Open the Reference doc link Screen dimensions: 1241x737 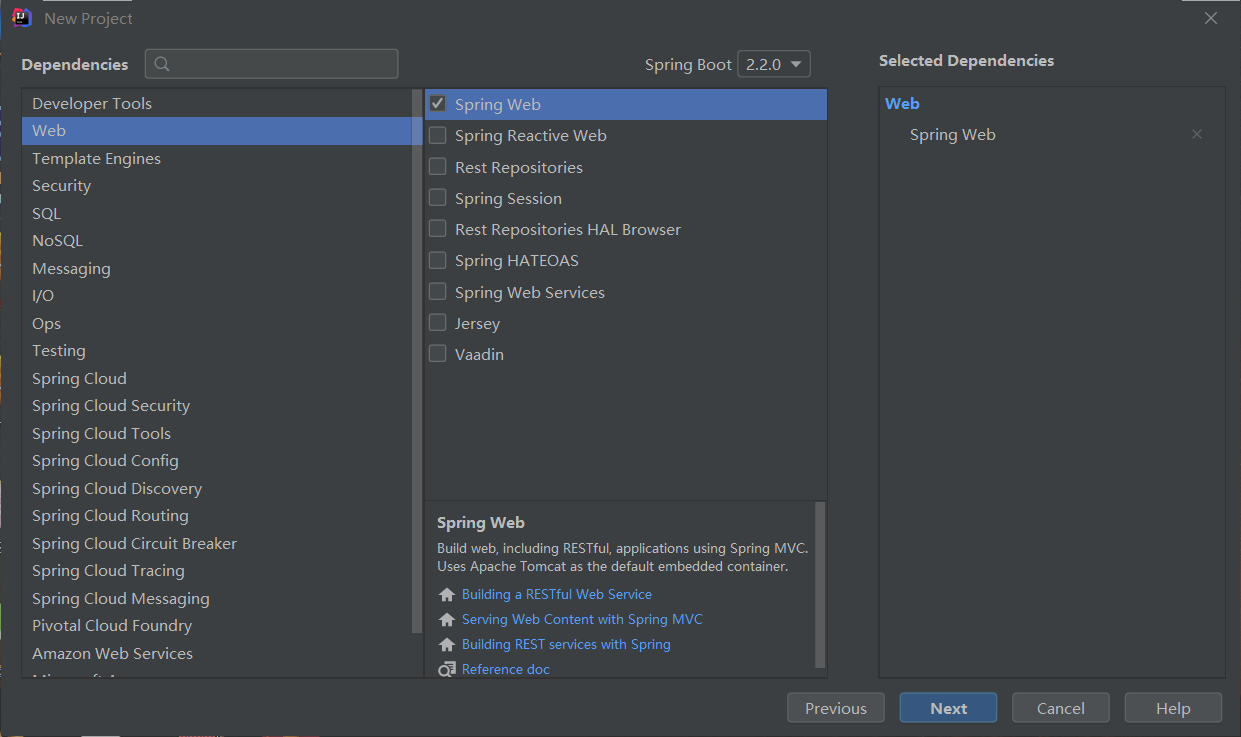[506, 669]
